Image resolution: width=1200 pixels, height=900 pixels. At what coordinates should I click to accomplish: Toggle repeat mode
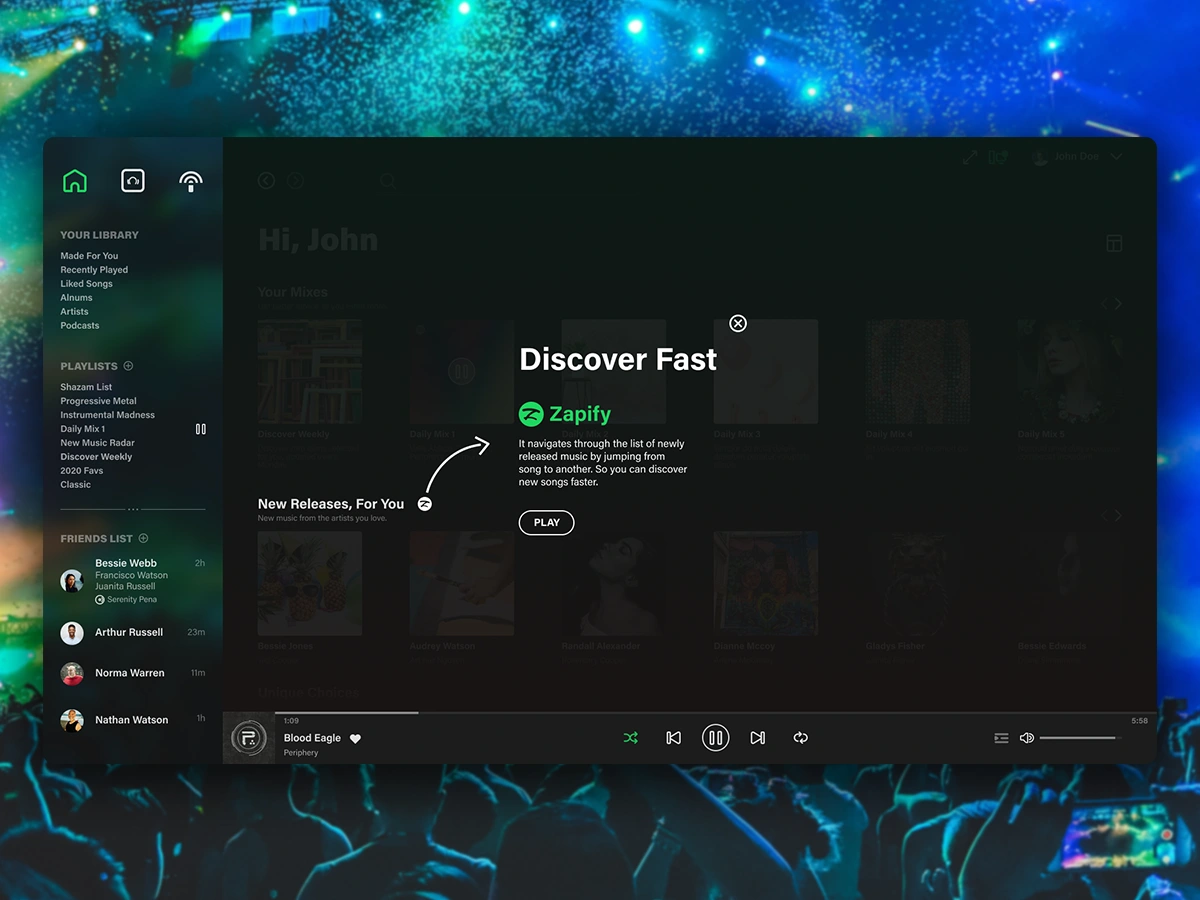click(801, 738)
